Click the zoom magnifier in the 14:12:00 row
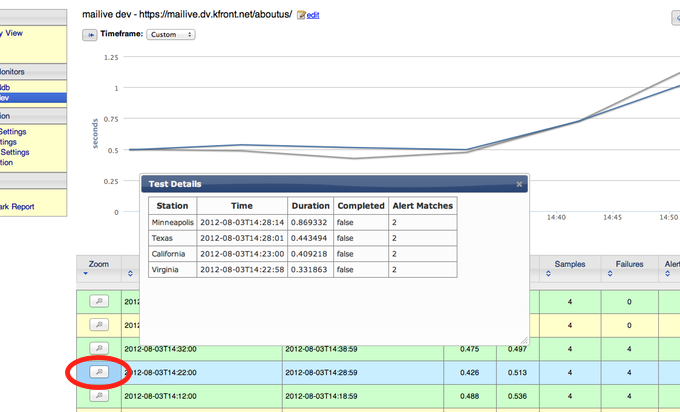This screenshot has height=412, width=680. 98,396
